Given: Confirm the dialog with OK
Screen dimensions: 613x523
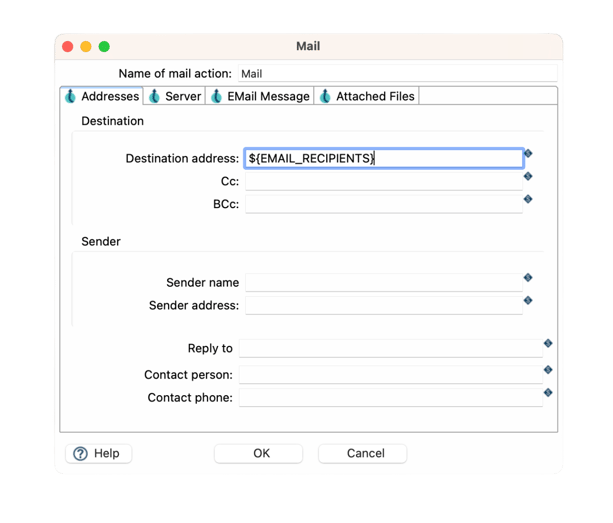Looking at the screenshot, I should click(x=258, y=453).
